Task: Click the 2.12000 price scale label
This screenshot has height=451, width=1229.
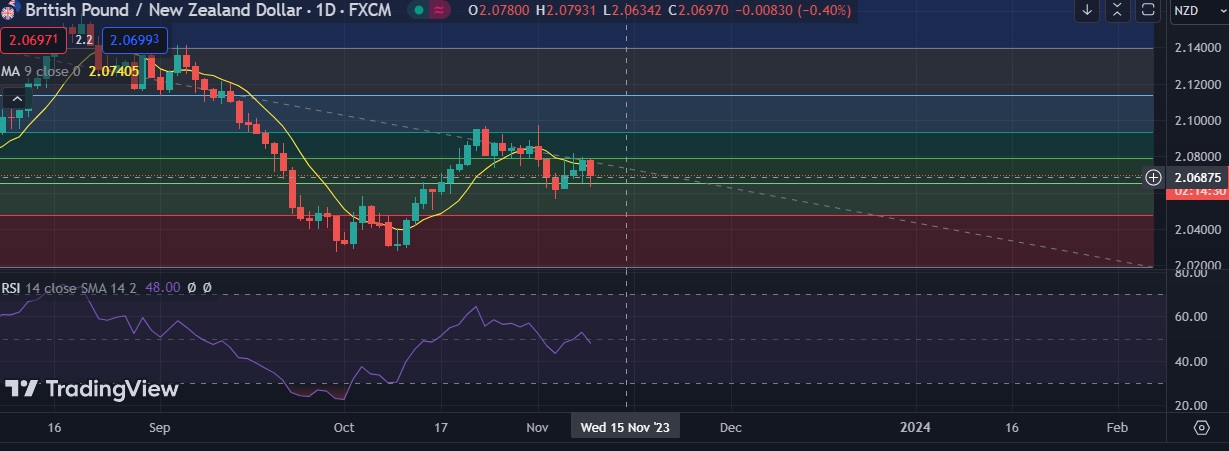Action: pyautogui.click(x=1197, y=85)
